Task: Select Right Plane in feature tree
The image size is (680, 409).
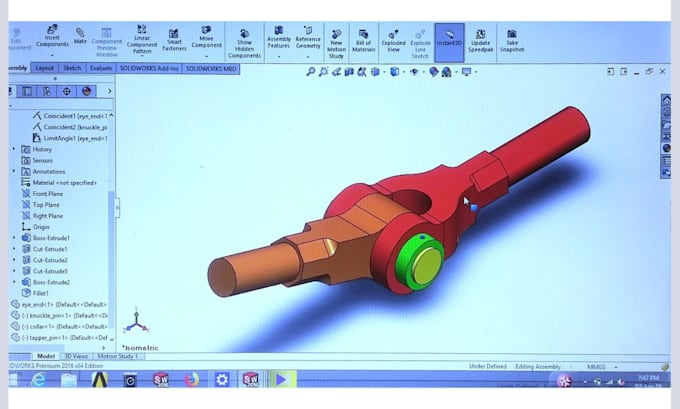Action: (42, 216)
